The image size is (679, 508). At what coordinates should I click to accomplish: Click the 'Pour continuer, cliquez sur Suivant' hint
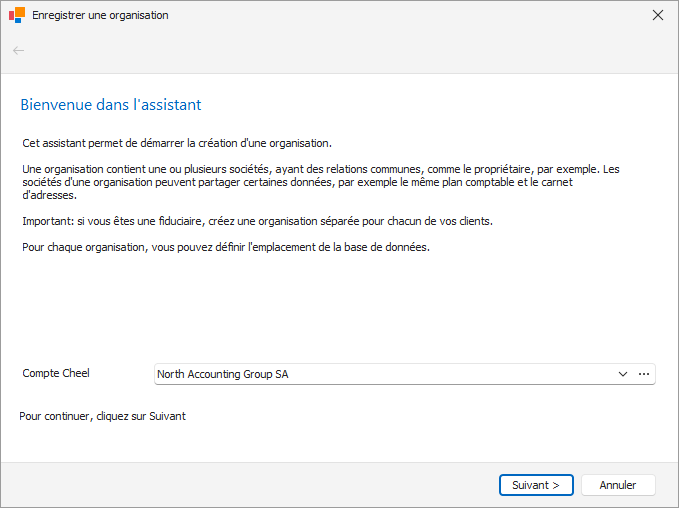coord(103,416)
